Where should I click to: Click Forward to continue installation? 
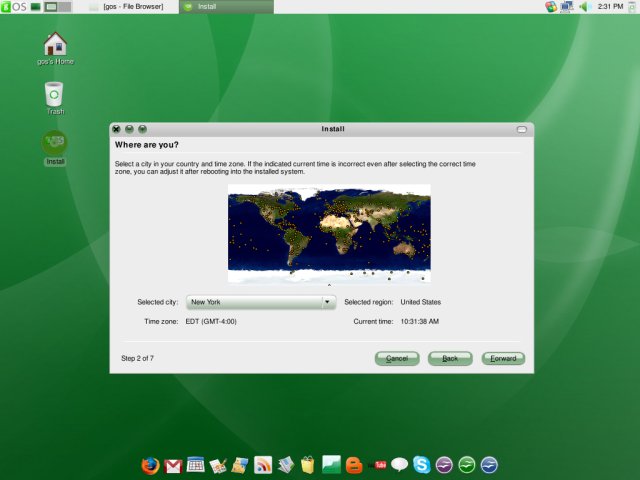click(503, 358)
